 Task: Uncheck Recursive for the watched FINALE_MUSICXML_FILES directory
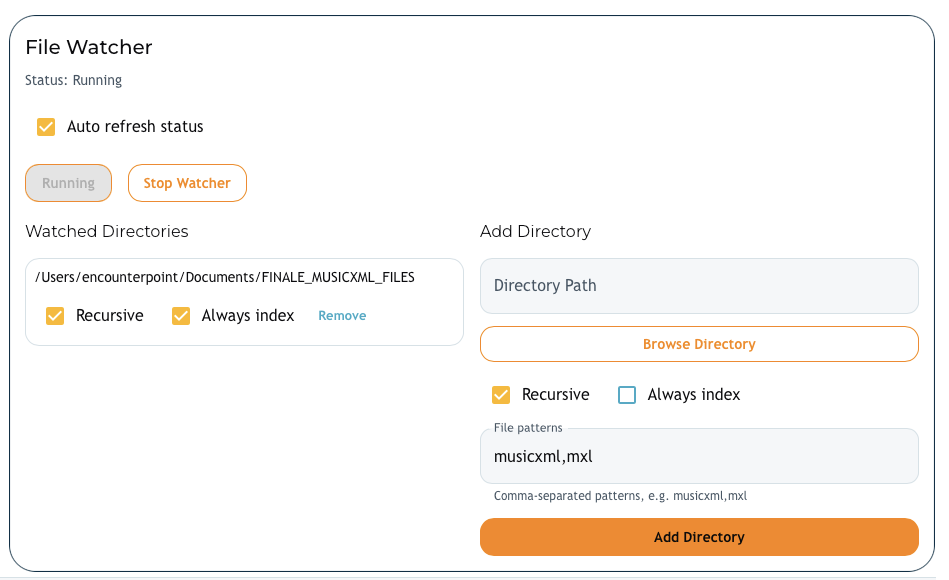tap(55, 316)
